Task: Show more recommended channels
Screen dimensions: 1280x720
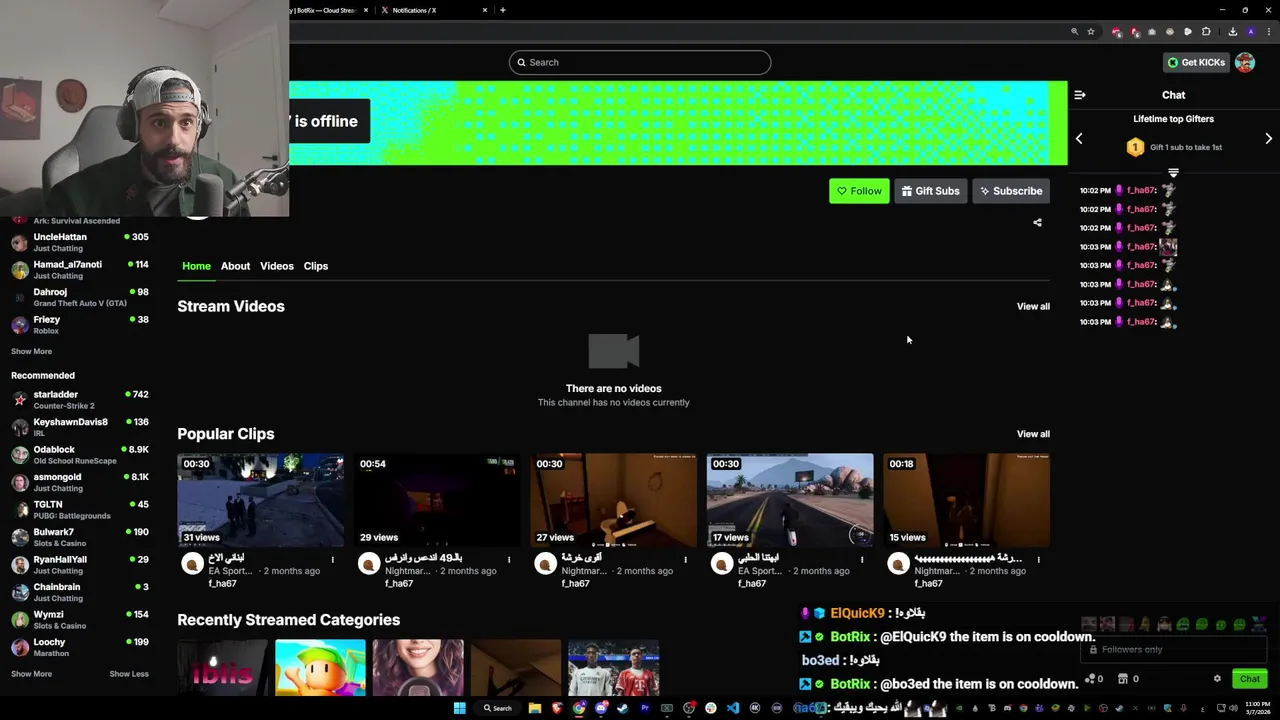Action: pyautogui.click(x=31, y=674)
